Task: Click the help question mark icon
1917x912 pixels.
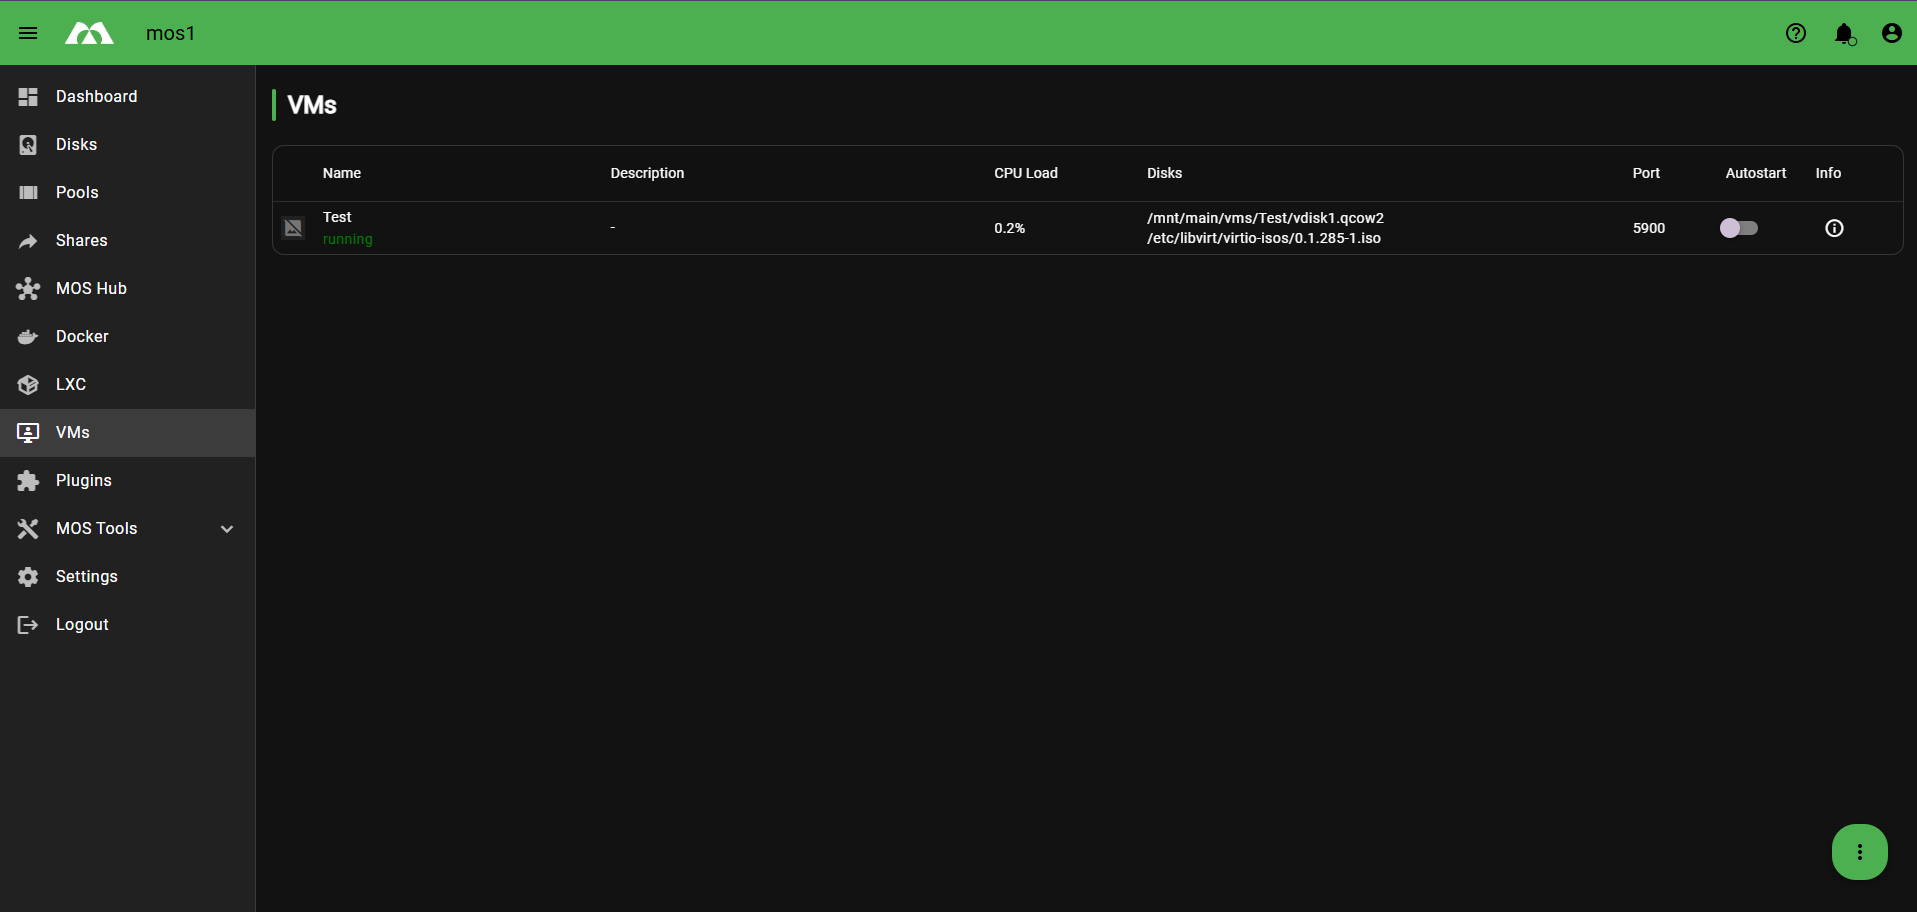Action: point(1796,33)
